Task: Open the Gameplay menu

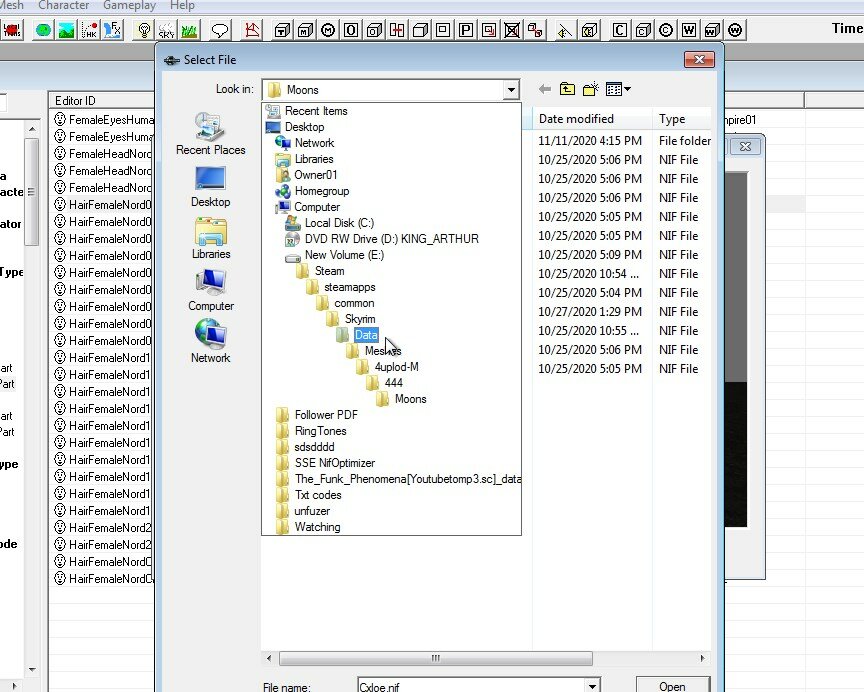Action: (129, 6)
